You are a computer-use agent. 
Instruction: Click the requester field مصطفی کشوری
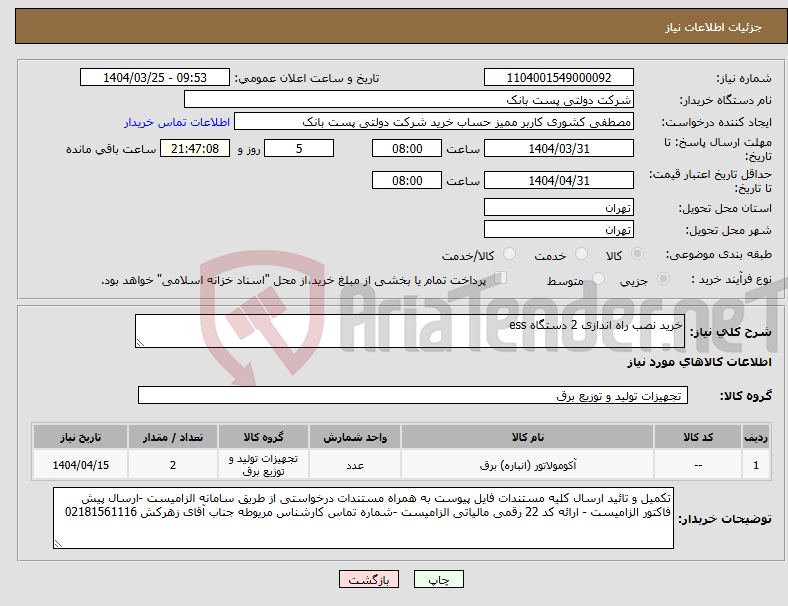[x=434, y=122]
